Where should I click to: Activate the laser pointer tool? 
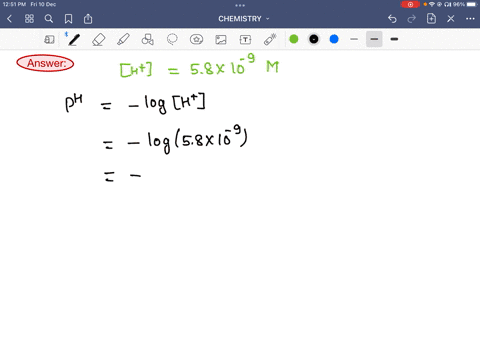point(270,39)
